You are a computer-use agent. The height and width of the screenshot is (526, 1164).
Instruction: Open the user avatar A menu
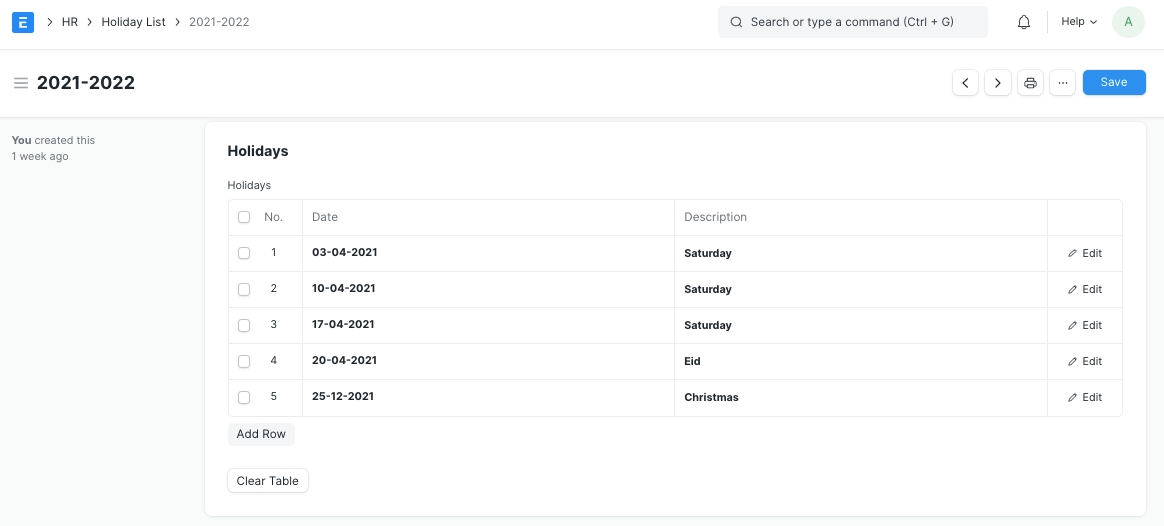point(1128,22)
